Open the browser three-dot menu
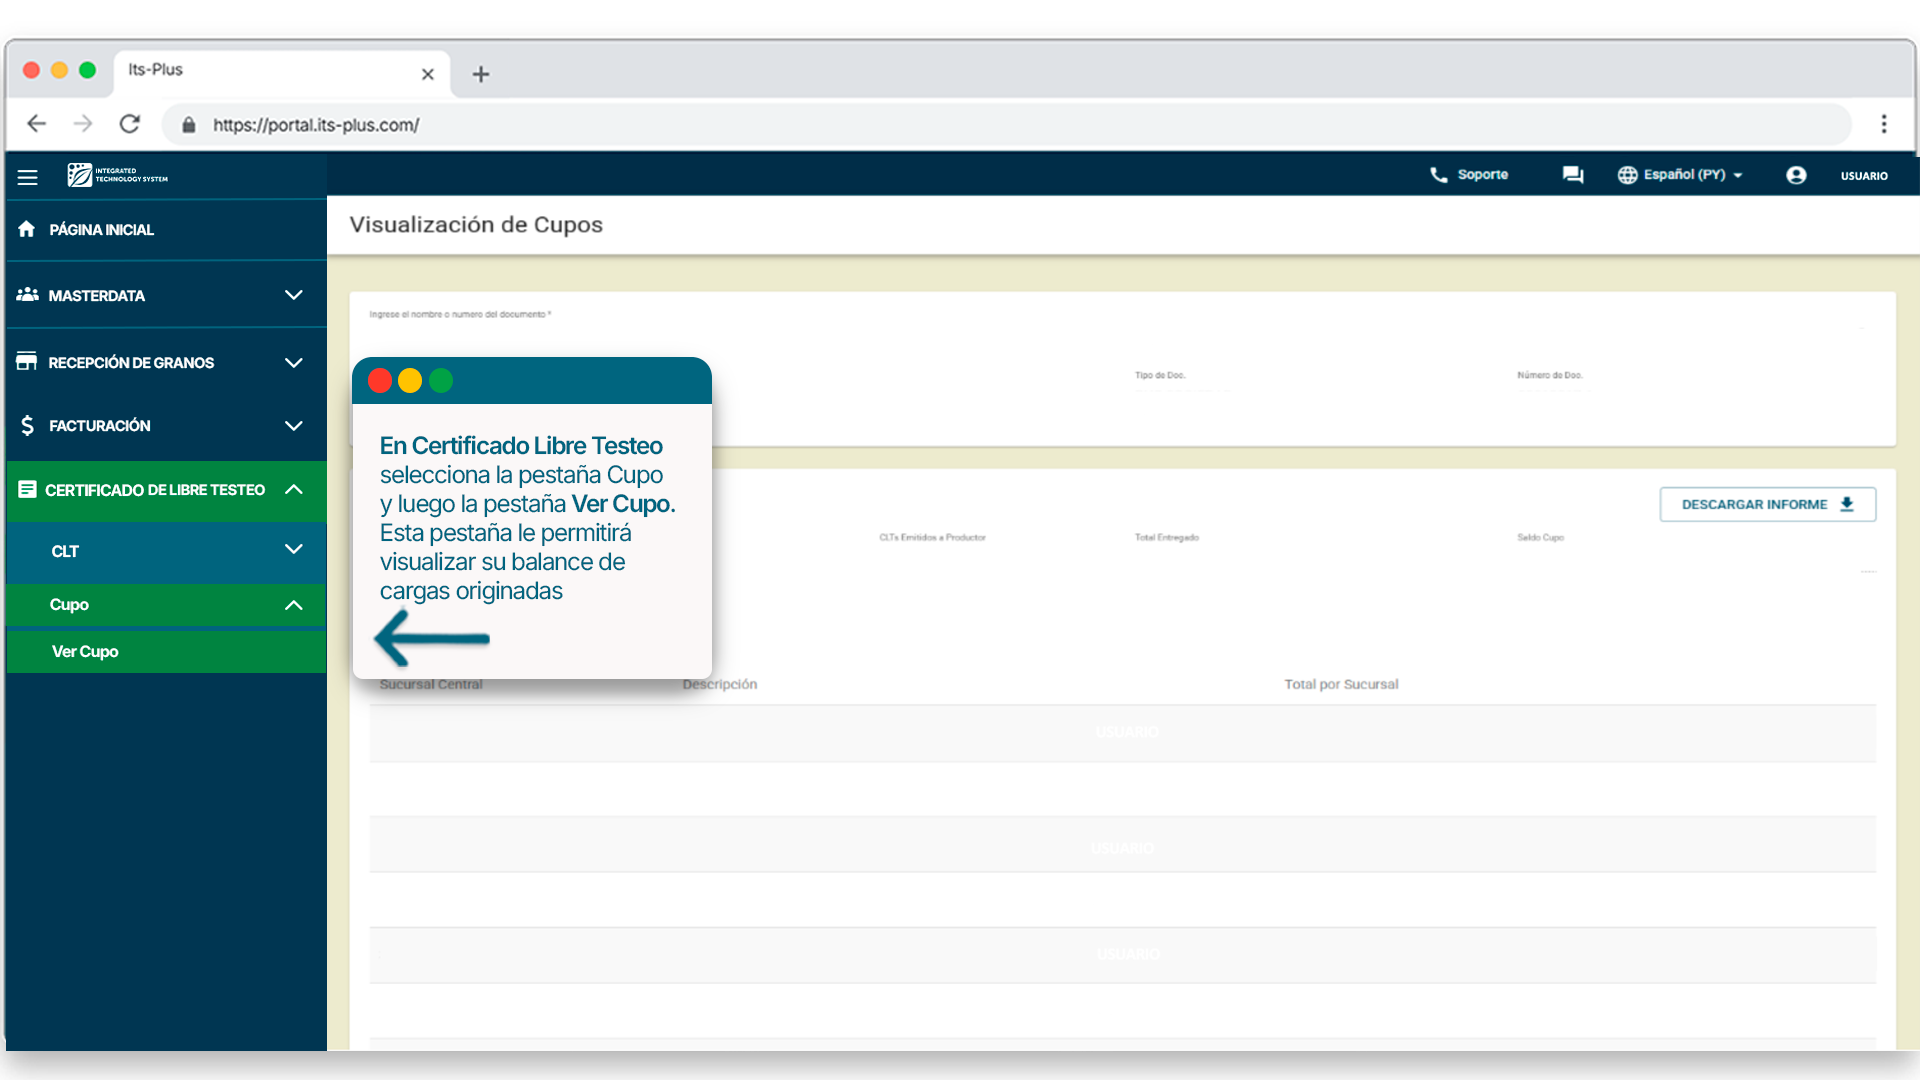This screenshot has width=1920, height=1080. pyautogui.click(x=1884, y=124)
